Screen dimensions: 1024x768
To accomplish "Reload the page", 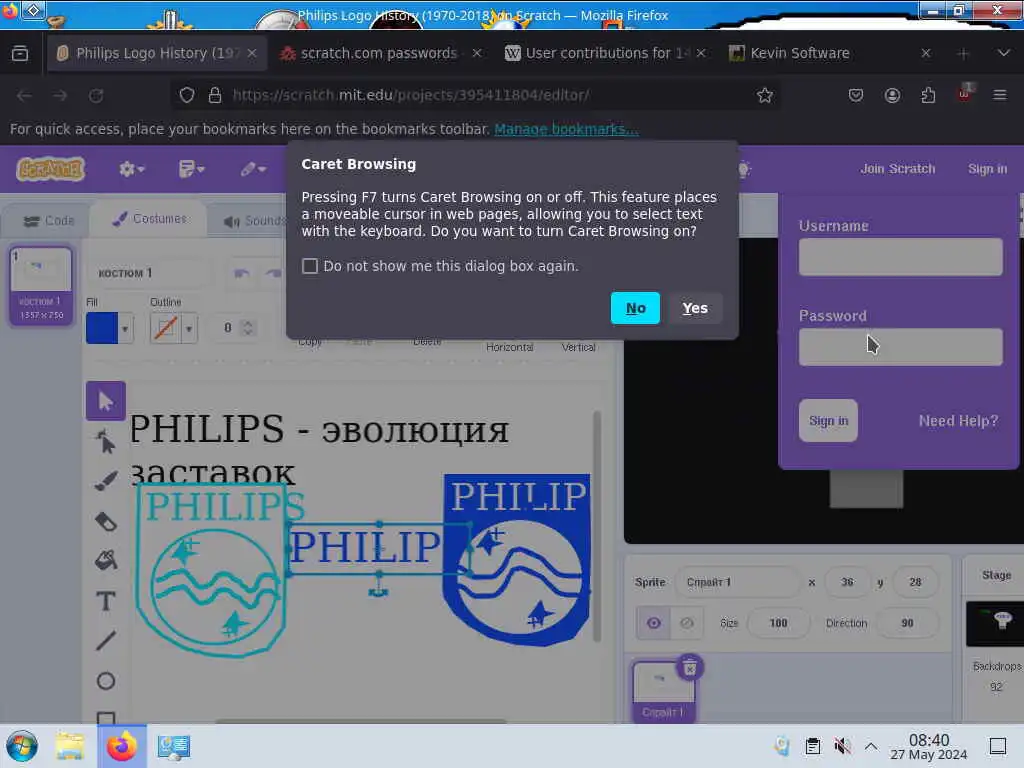I will coord(96,95).
